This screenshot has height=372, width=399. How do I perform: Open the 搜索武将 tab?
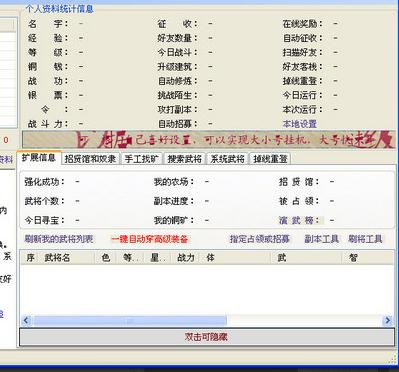[184, 159]
